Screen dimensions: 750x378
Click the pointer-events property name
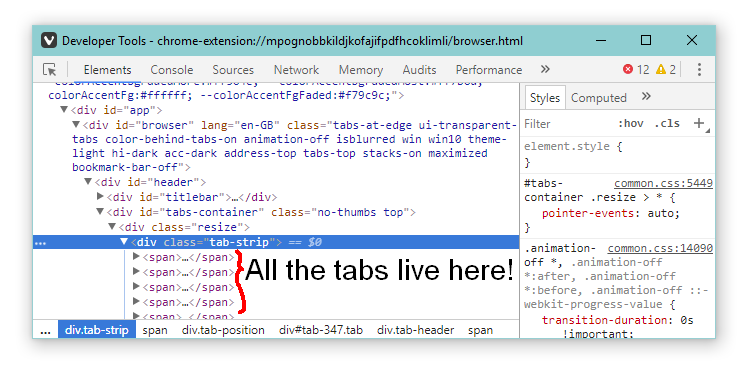(589, 213)
